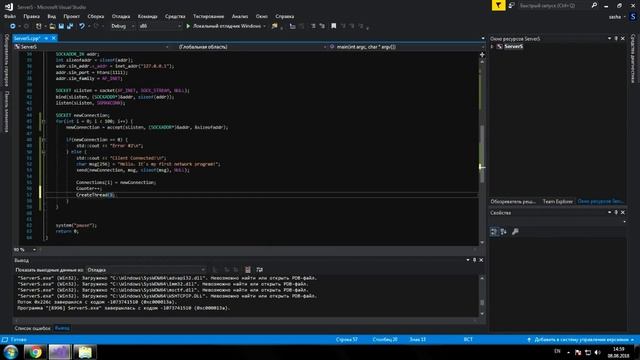Open the Вид menu
Viewport: 640px width, 360px height.
(51, 16)
